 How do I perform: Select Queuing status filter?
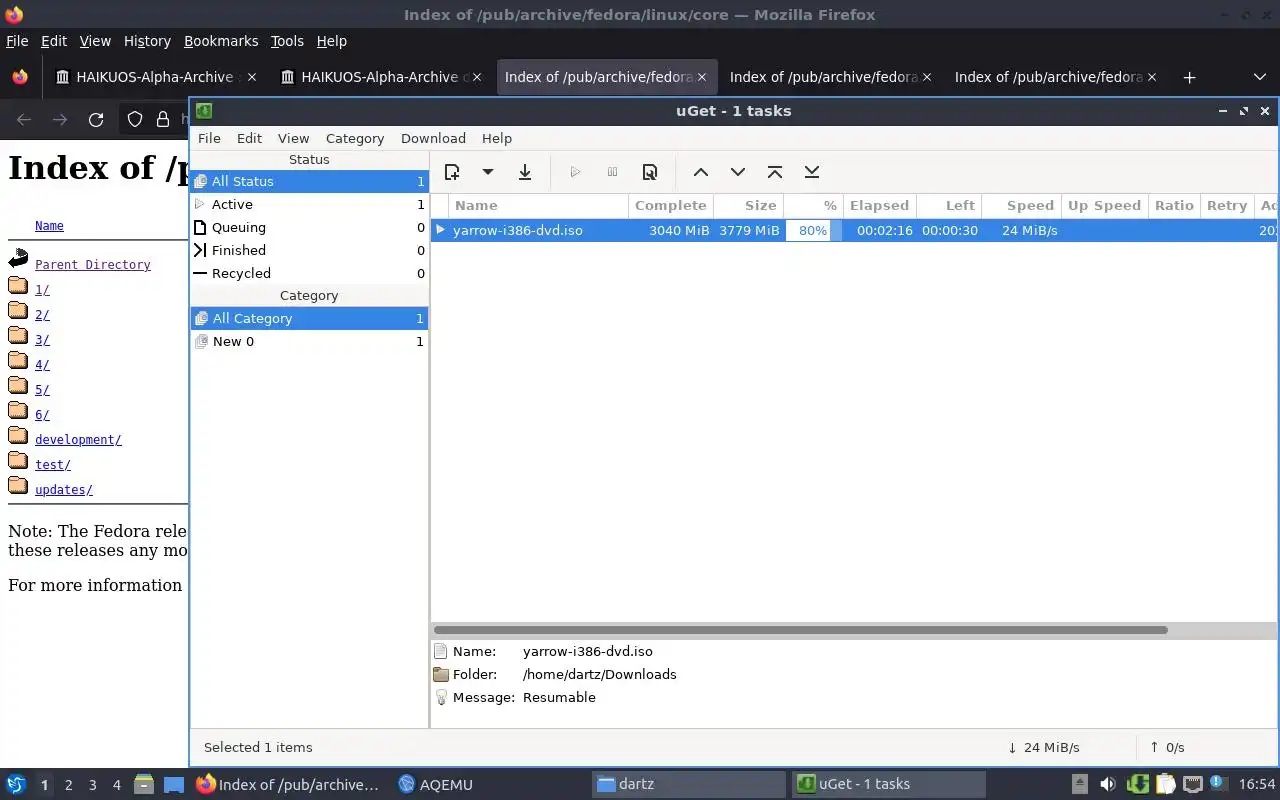point(309,227)
